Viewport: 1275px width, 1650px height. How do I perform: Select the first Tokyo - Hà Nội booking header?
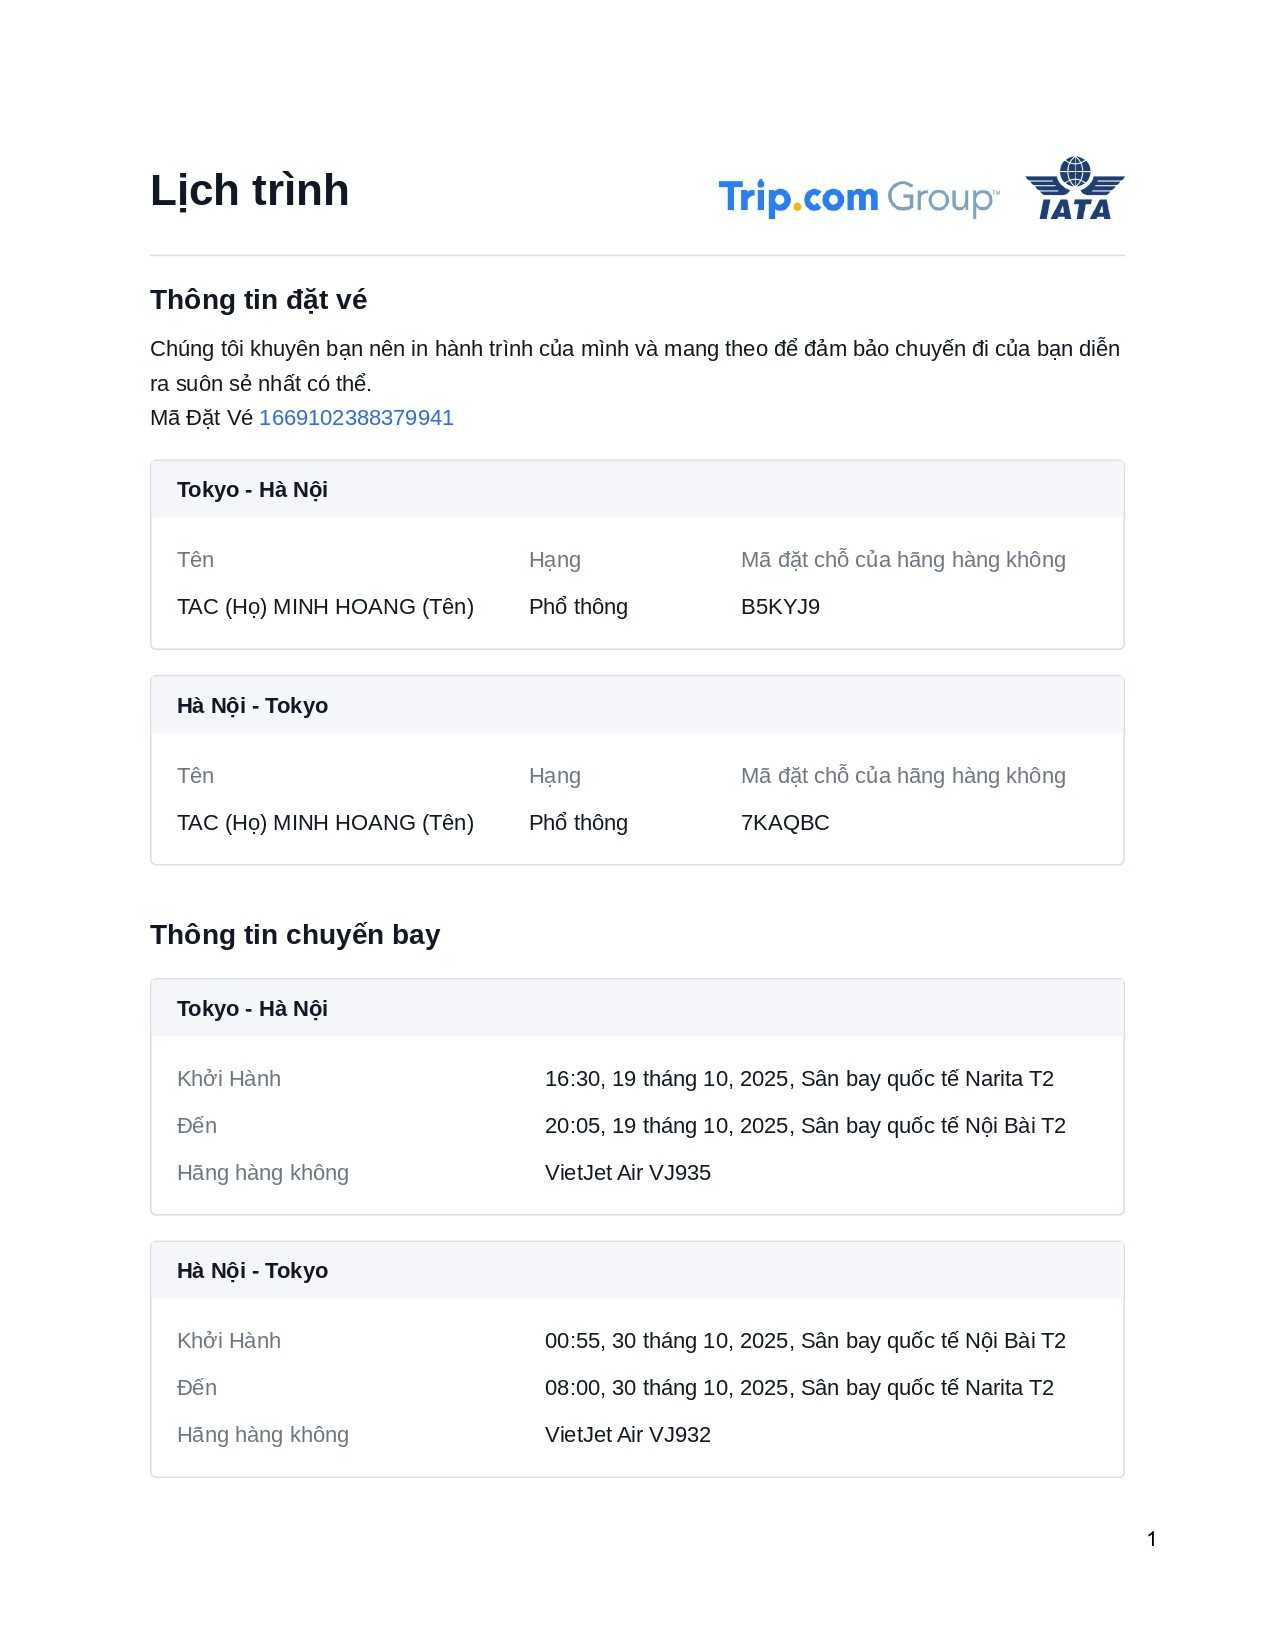(x=252, y=490)
